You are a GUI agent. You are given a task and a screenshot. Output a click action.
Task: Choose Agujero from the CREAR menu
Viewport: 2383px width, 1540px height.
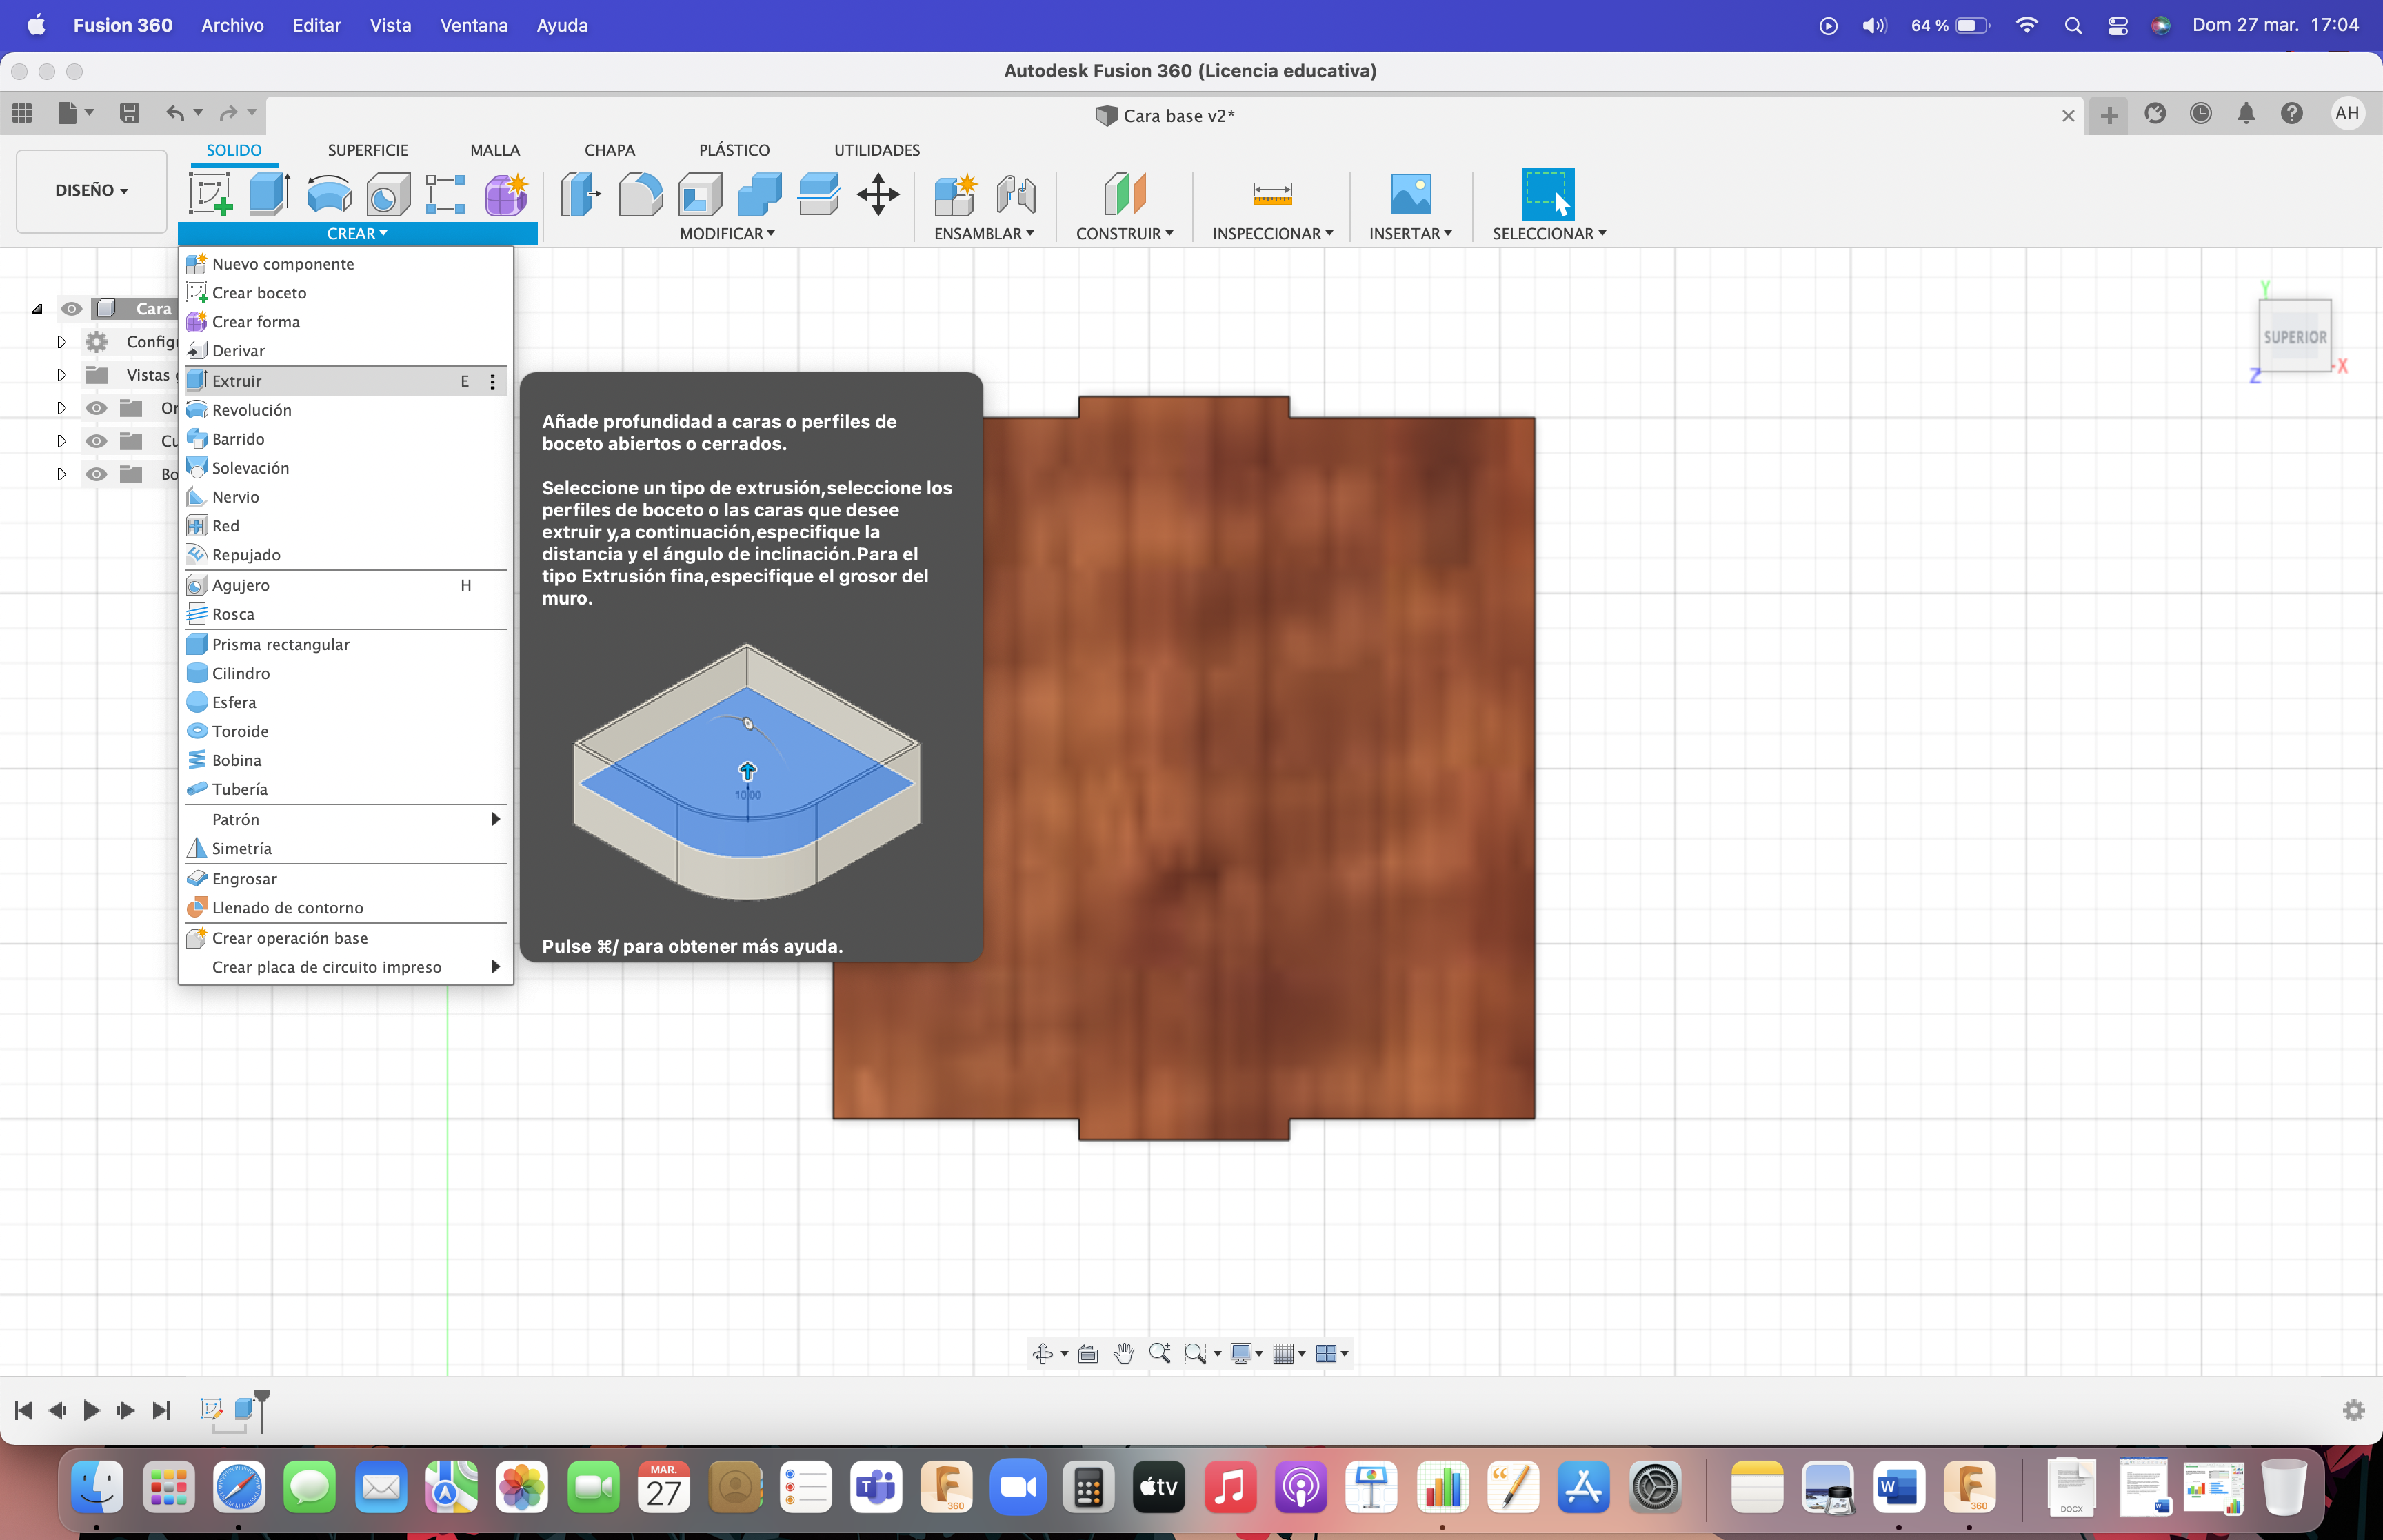(346, 585)
